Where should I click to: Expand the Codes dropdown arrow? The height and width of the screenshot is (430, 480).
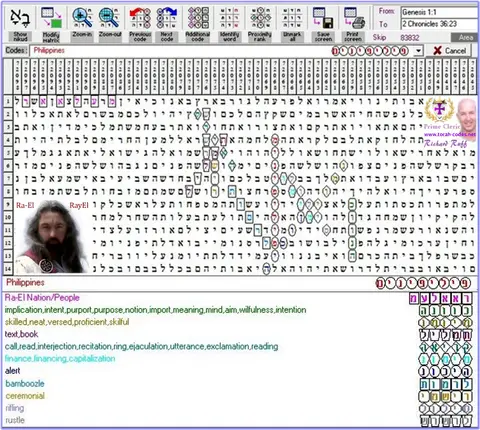(418, 51)
